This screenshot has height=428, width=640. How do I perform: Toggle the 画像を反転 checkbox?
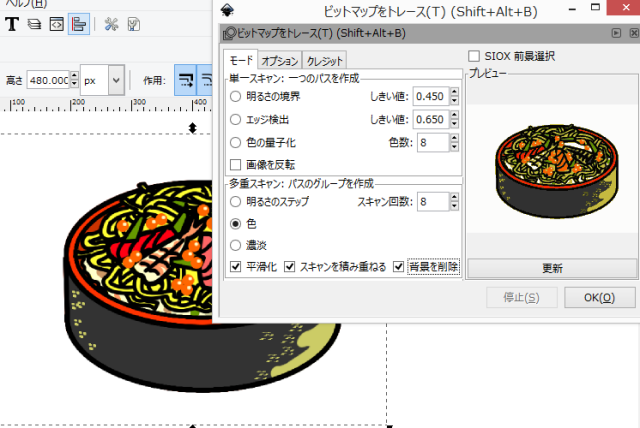(236, 164)
